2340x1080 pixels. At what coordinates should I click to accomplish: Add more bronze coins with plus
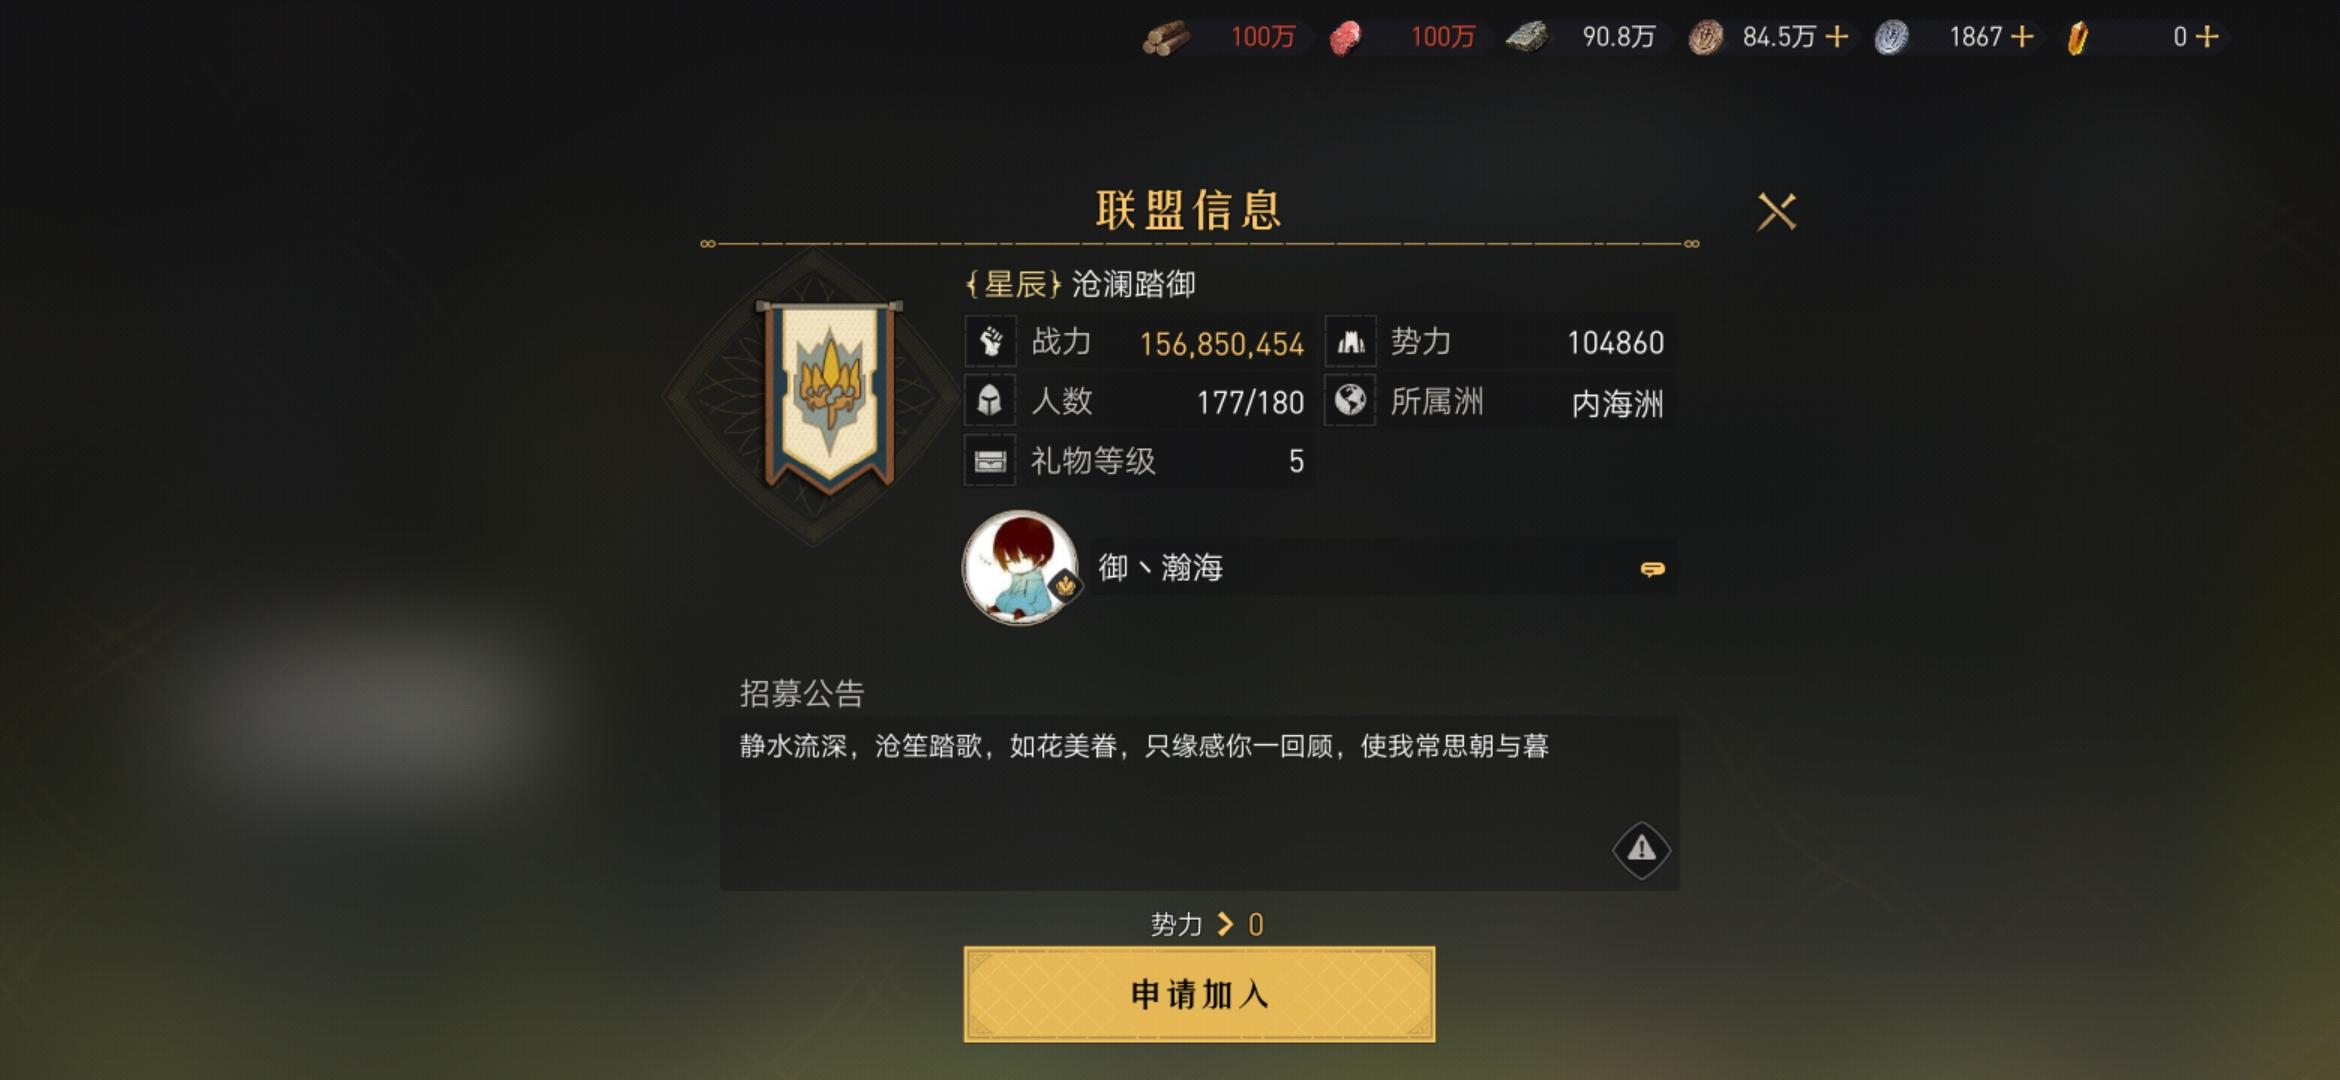(1836, 37)
